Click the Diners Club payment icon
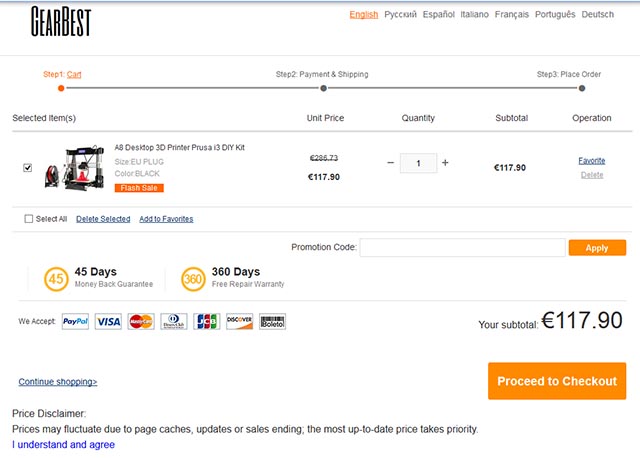The width and height of the screenshot is (640, 458). click(174, 321)
